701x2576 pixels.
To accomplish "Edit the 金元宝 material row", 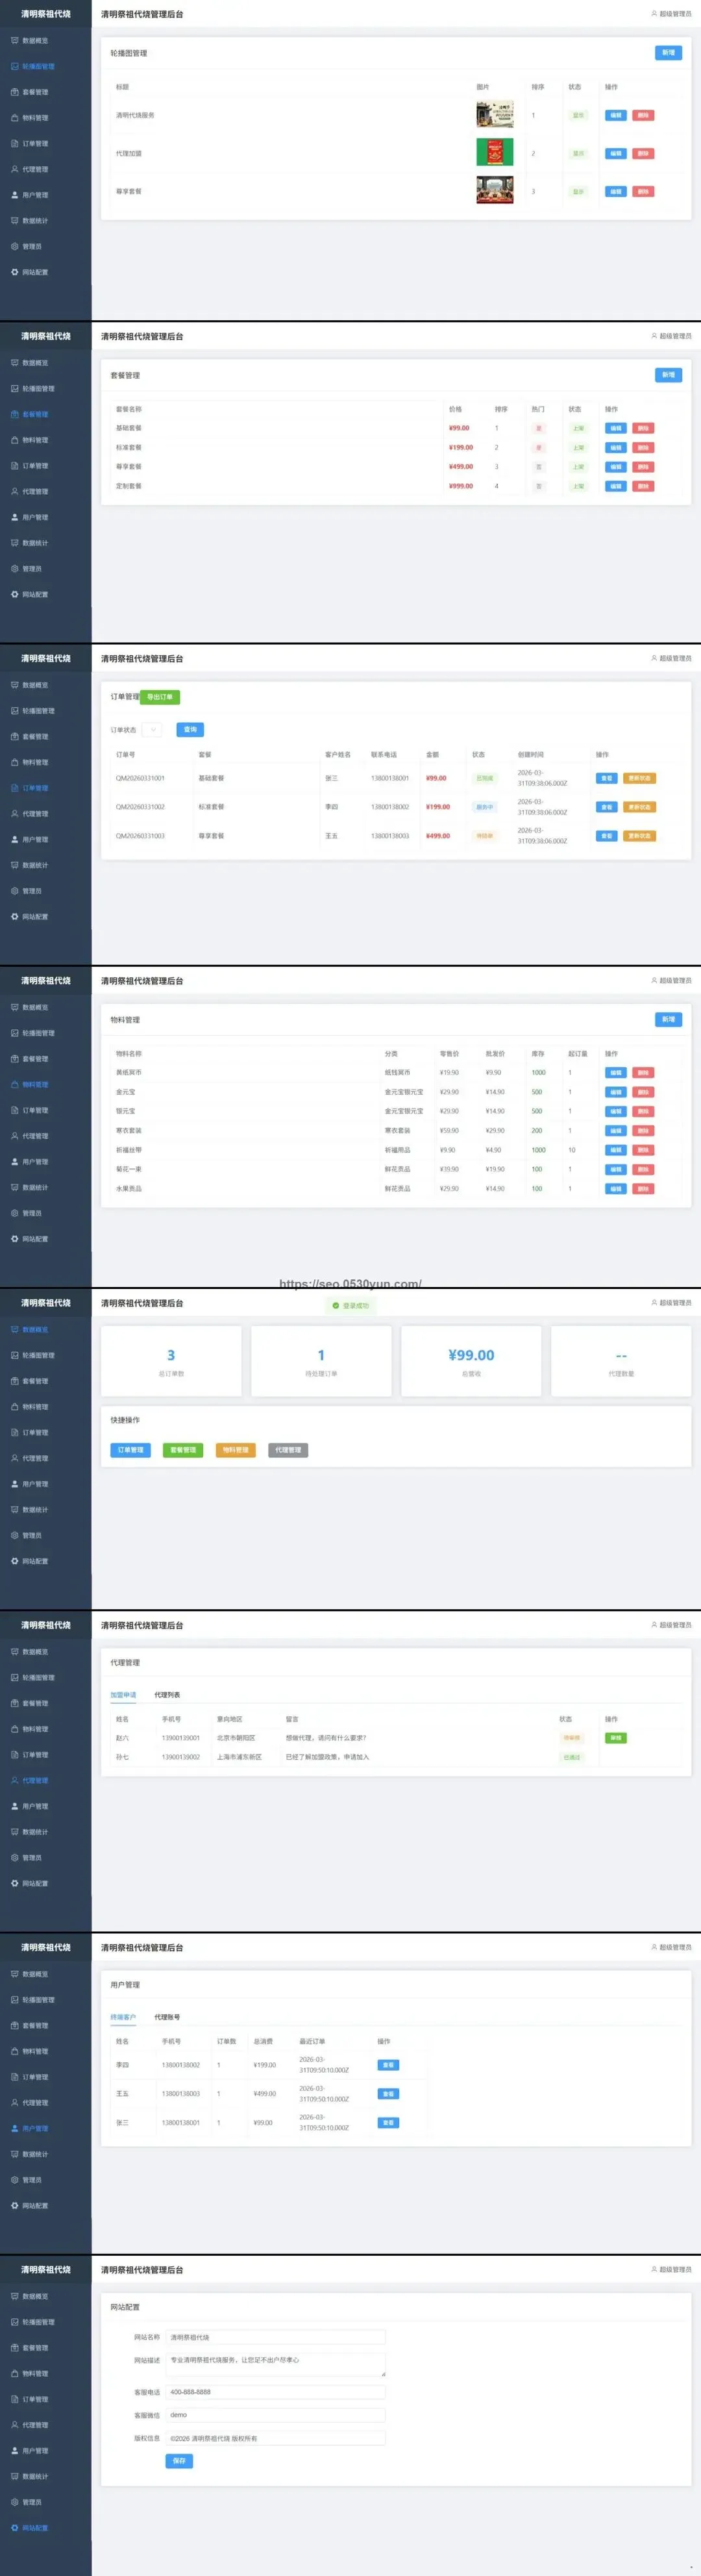I will click(x=616, y=1092).
